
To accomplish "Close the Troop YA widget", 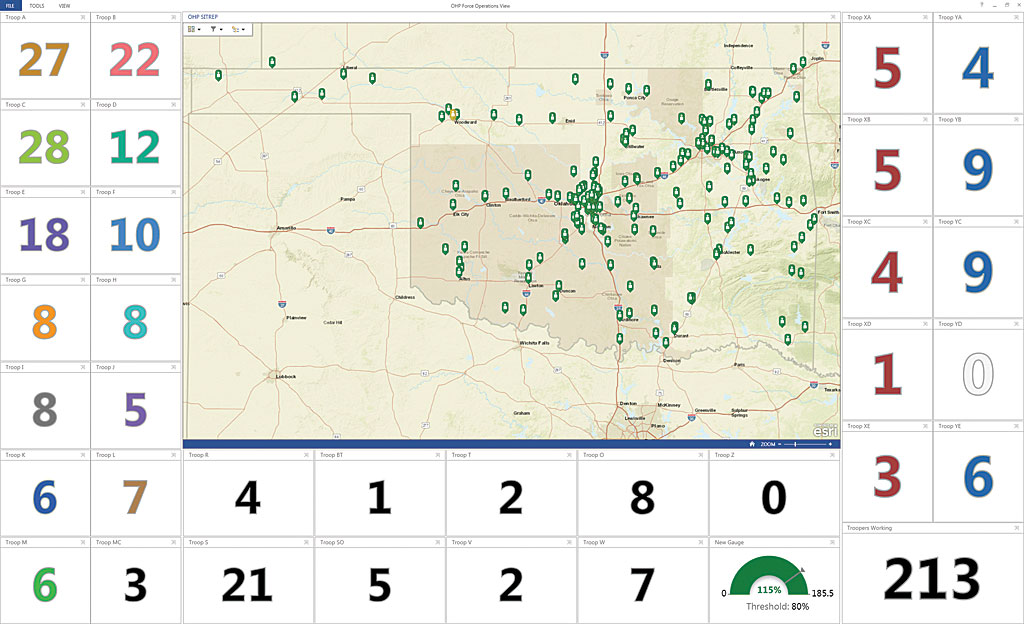I will pyautogui.click(x=1016, y=18).
